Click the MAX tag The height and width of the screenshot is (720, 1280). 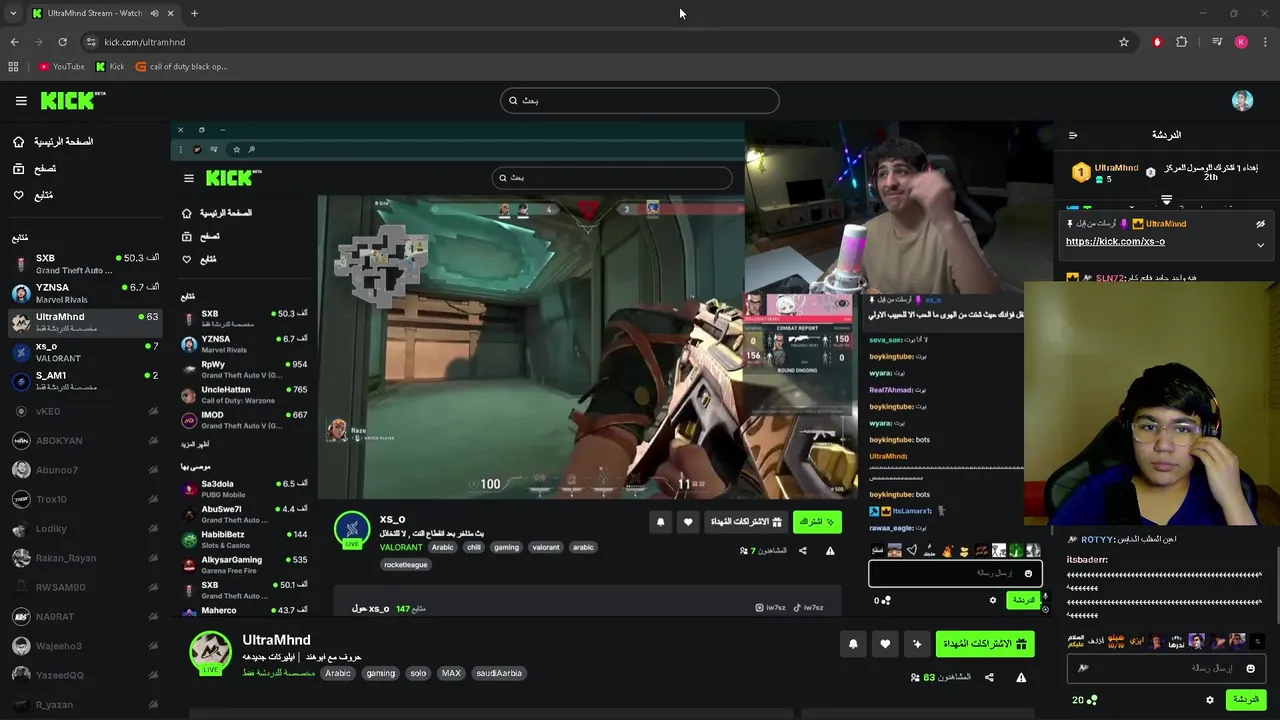(x=451, y=673)
